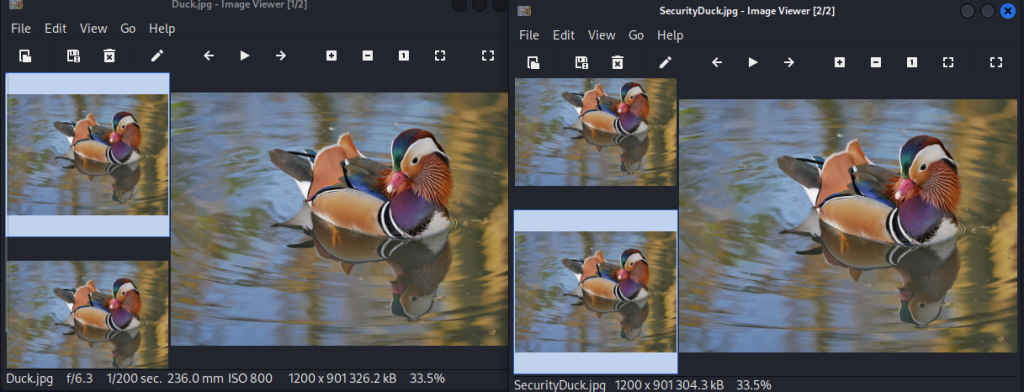Start slideshow in Duck.jpg window
1024x392 pixels.
pos(245,56)
